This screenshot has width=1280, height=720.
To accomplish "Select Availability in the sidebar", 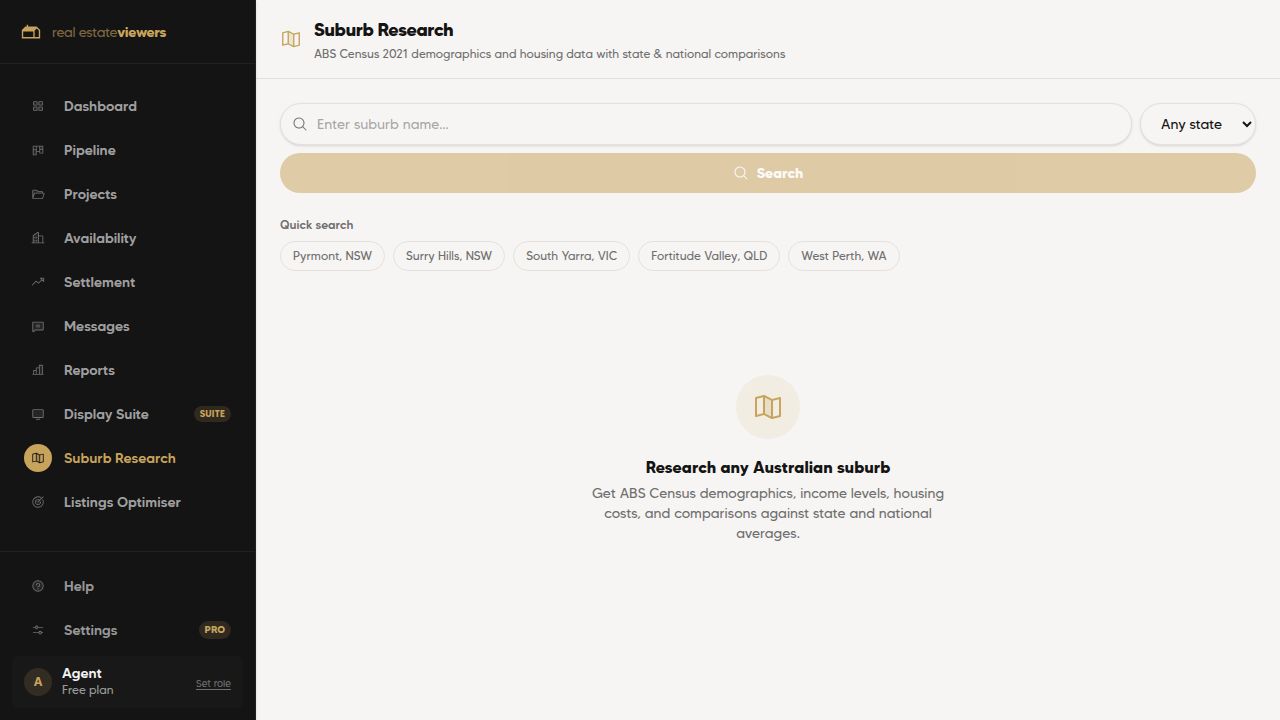I will tap(128, 238).
